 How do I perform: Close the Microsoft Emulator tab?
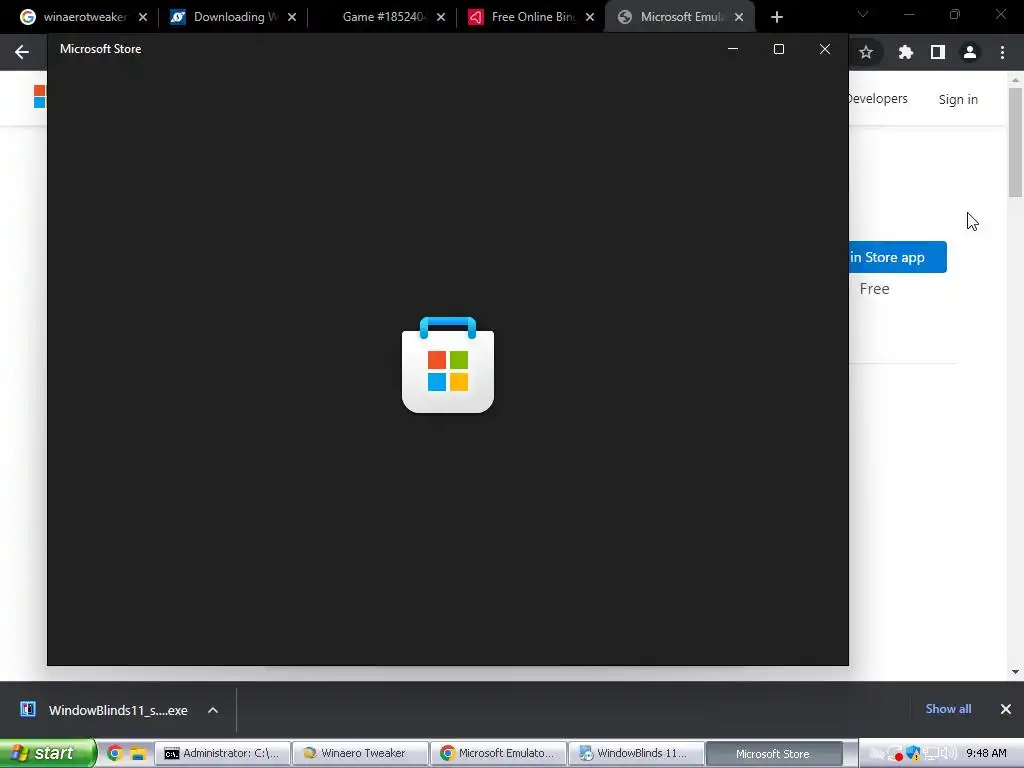739,17
